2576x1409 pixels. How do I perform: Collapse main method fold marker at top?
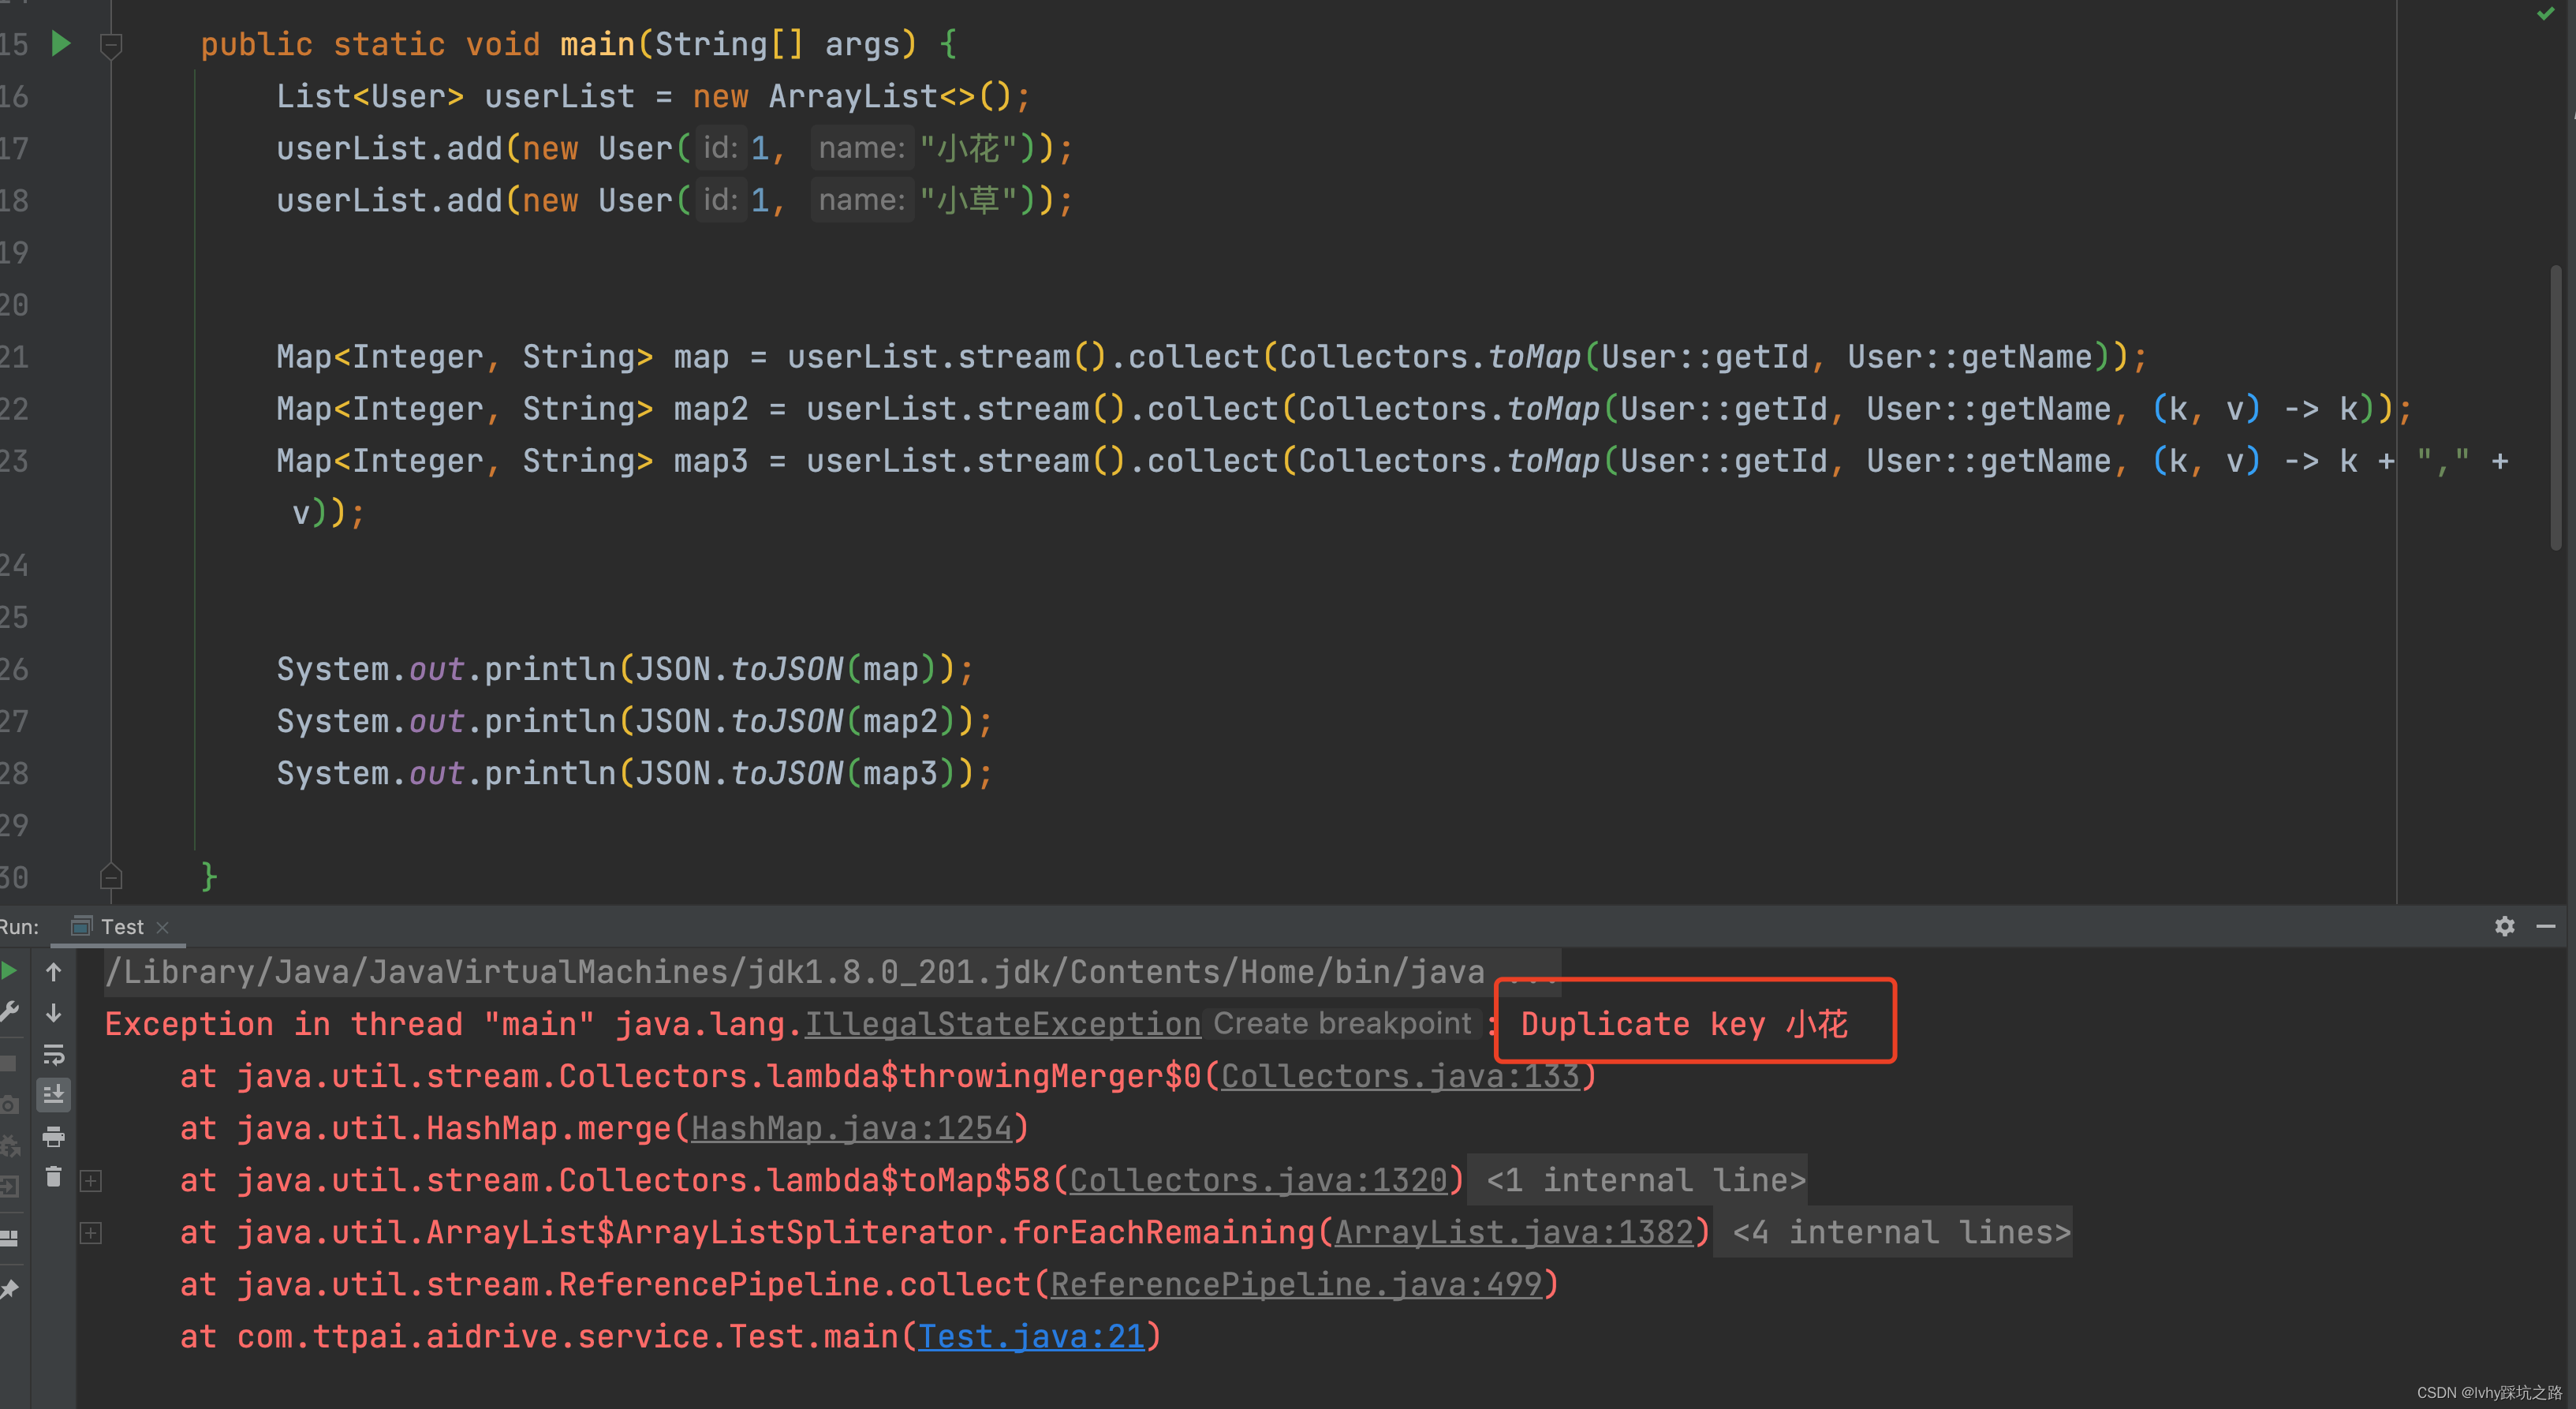[x=111, y=44]
